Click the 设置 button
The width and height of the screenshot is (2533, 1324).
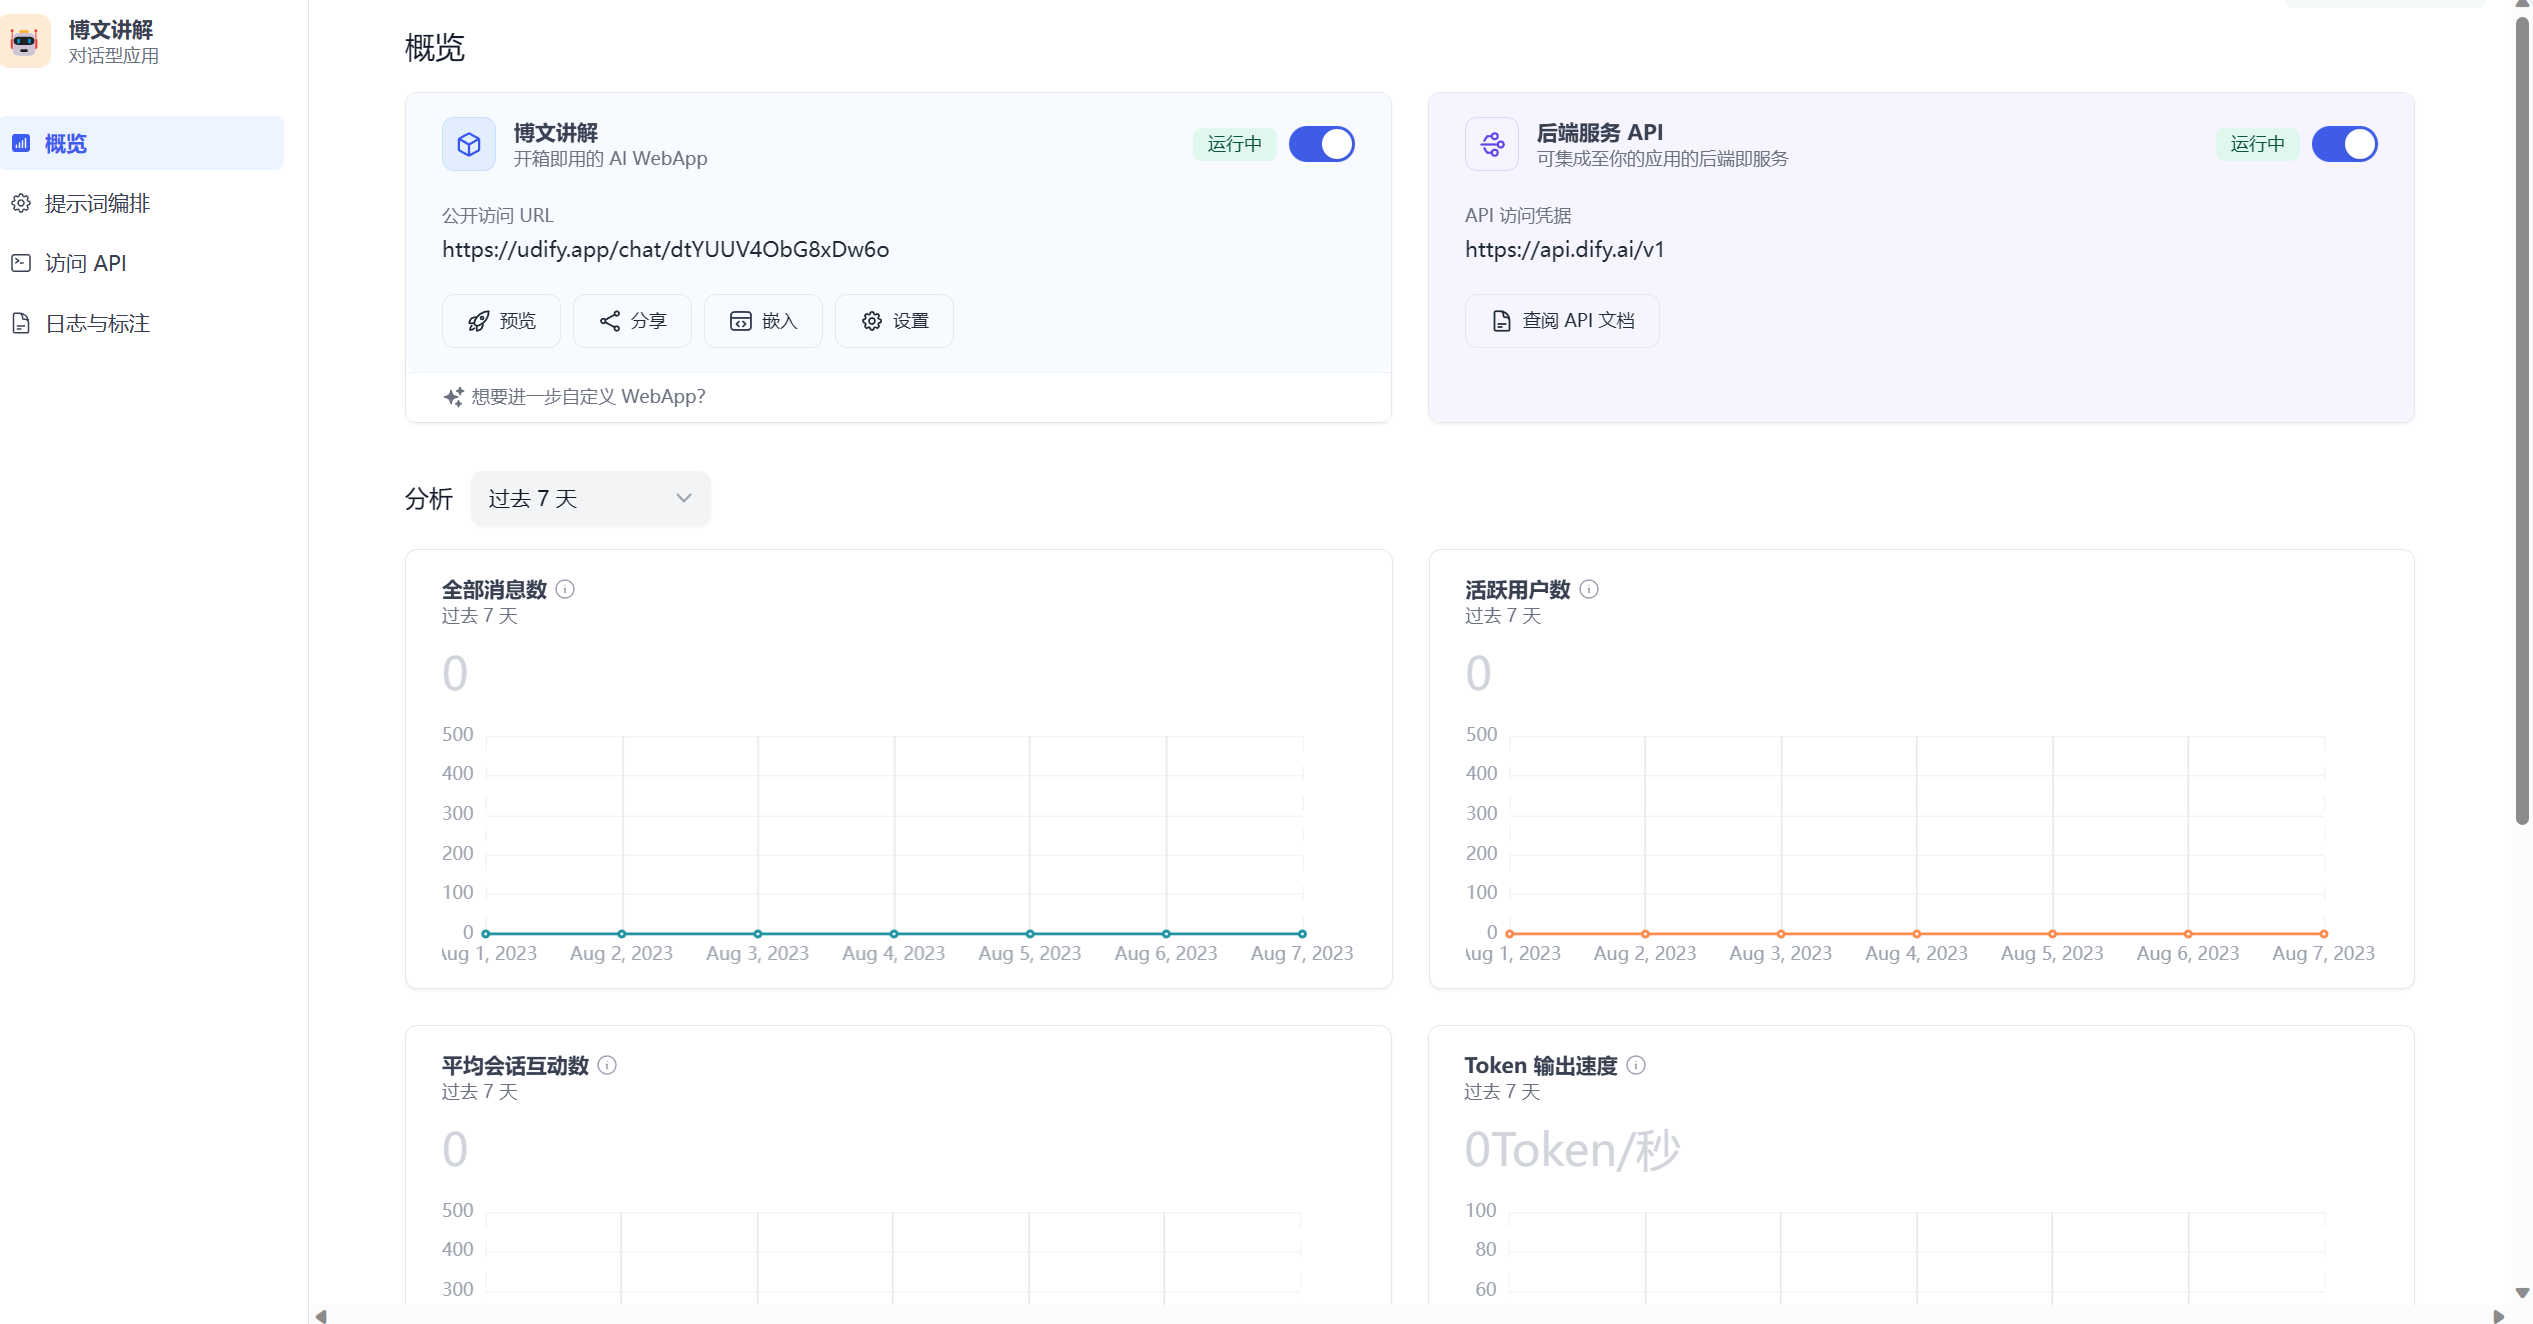(895, 321)
